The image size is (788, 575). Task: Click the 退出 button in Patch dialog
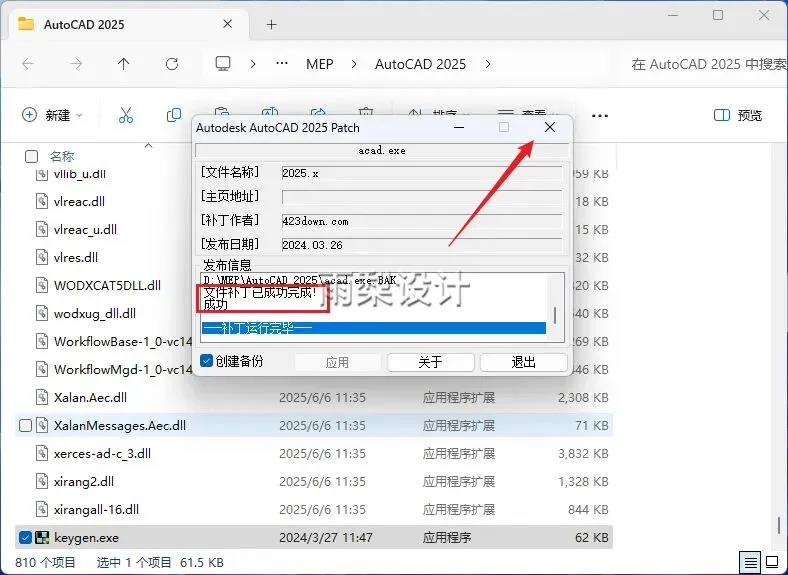point(523,362)
